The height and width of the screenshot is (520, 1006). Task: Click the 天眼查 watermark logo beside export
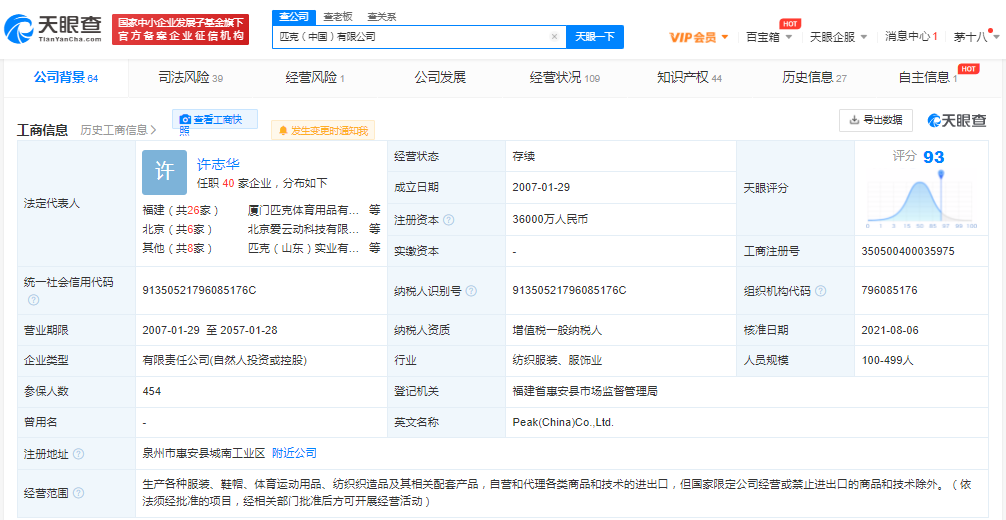pyautogui.click(x=956, y=120)
